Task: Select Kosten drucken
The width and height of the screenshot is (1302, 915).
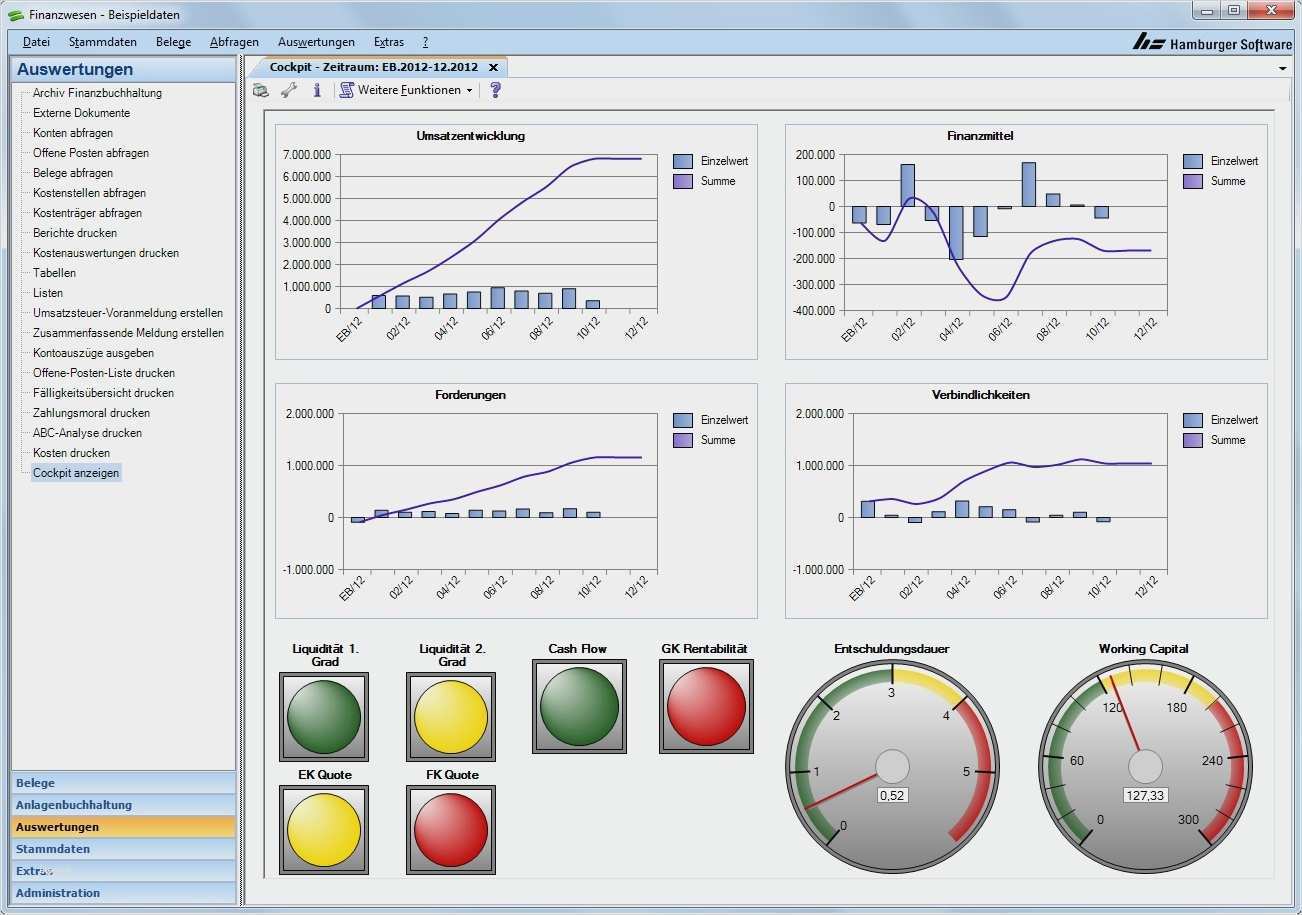Action: click(71, 453)
